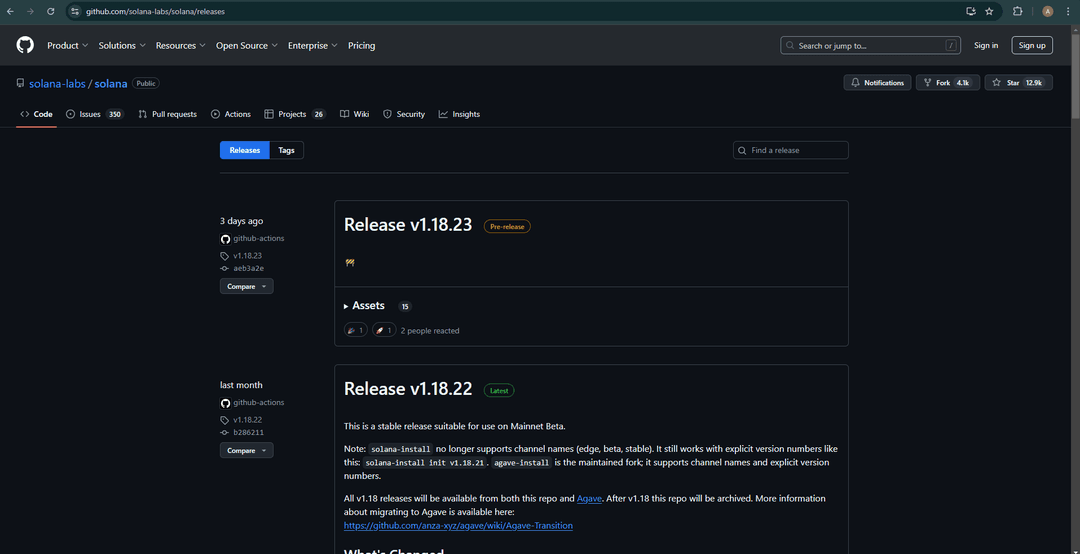The height and width of the screenshot is (554, 1080).
Task: Fork the solana repository
Action: click(x=947, y=83)
